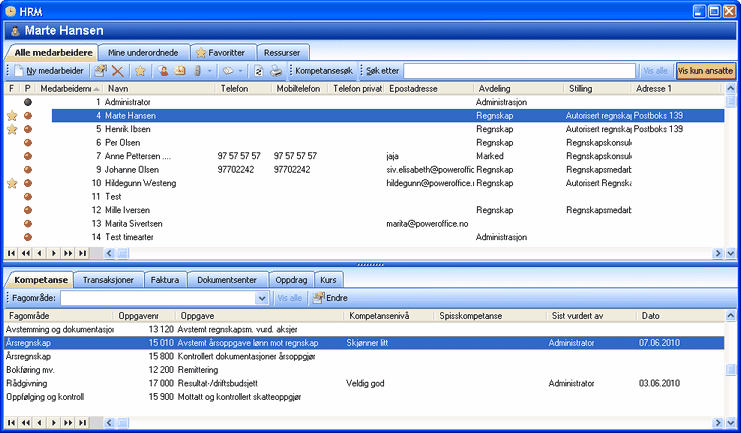Screen dimensions: 741x433
Task: Switch to the Alle medarbeidere tab
Action: [x=53, y=52]
